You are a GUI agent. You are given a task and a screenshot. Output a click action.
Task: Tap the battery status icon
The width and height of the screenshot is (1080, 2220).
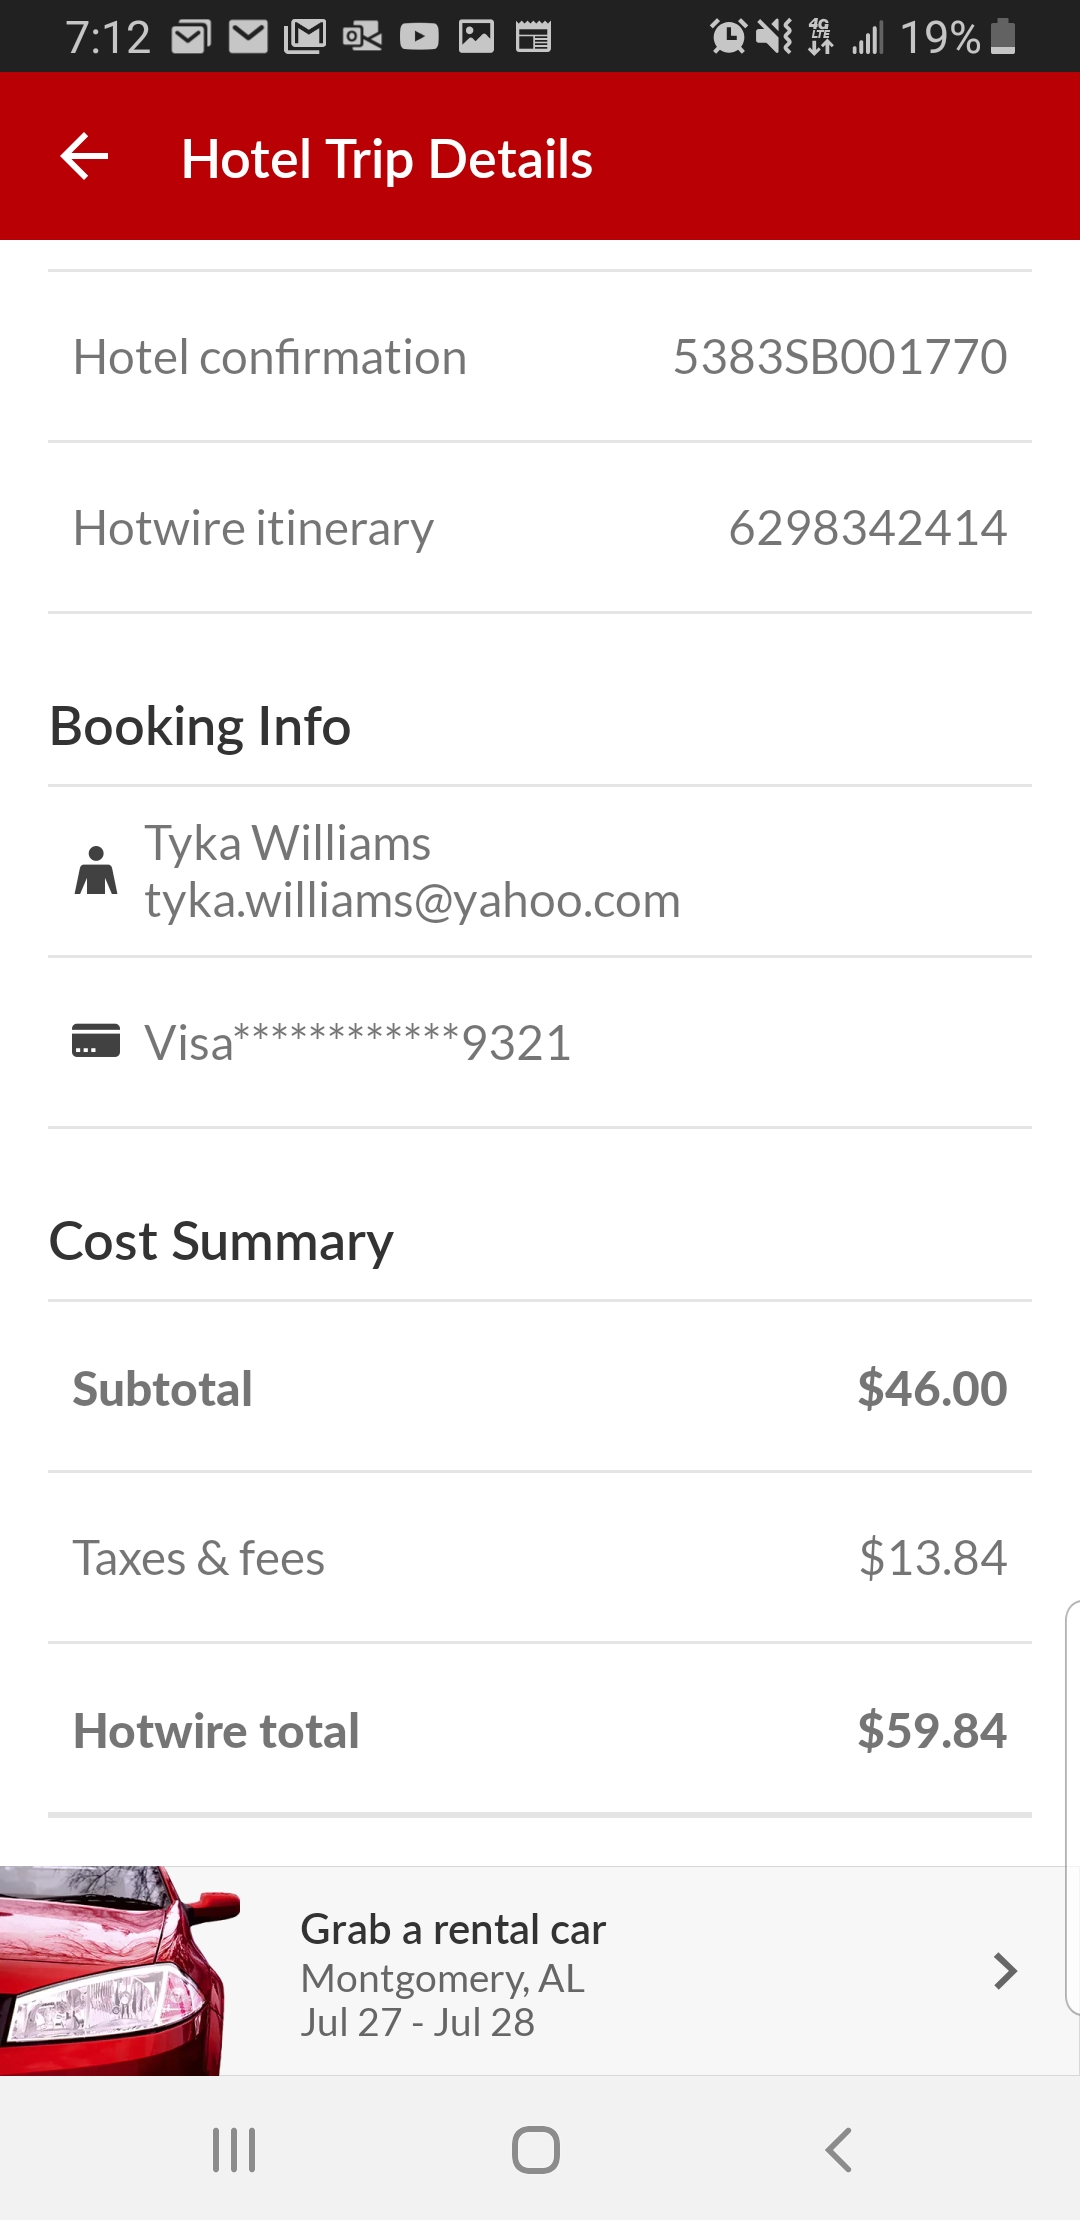click(1003, 38)
